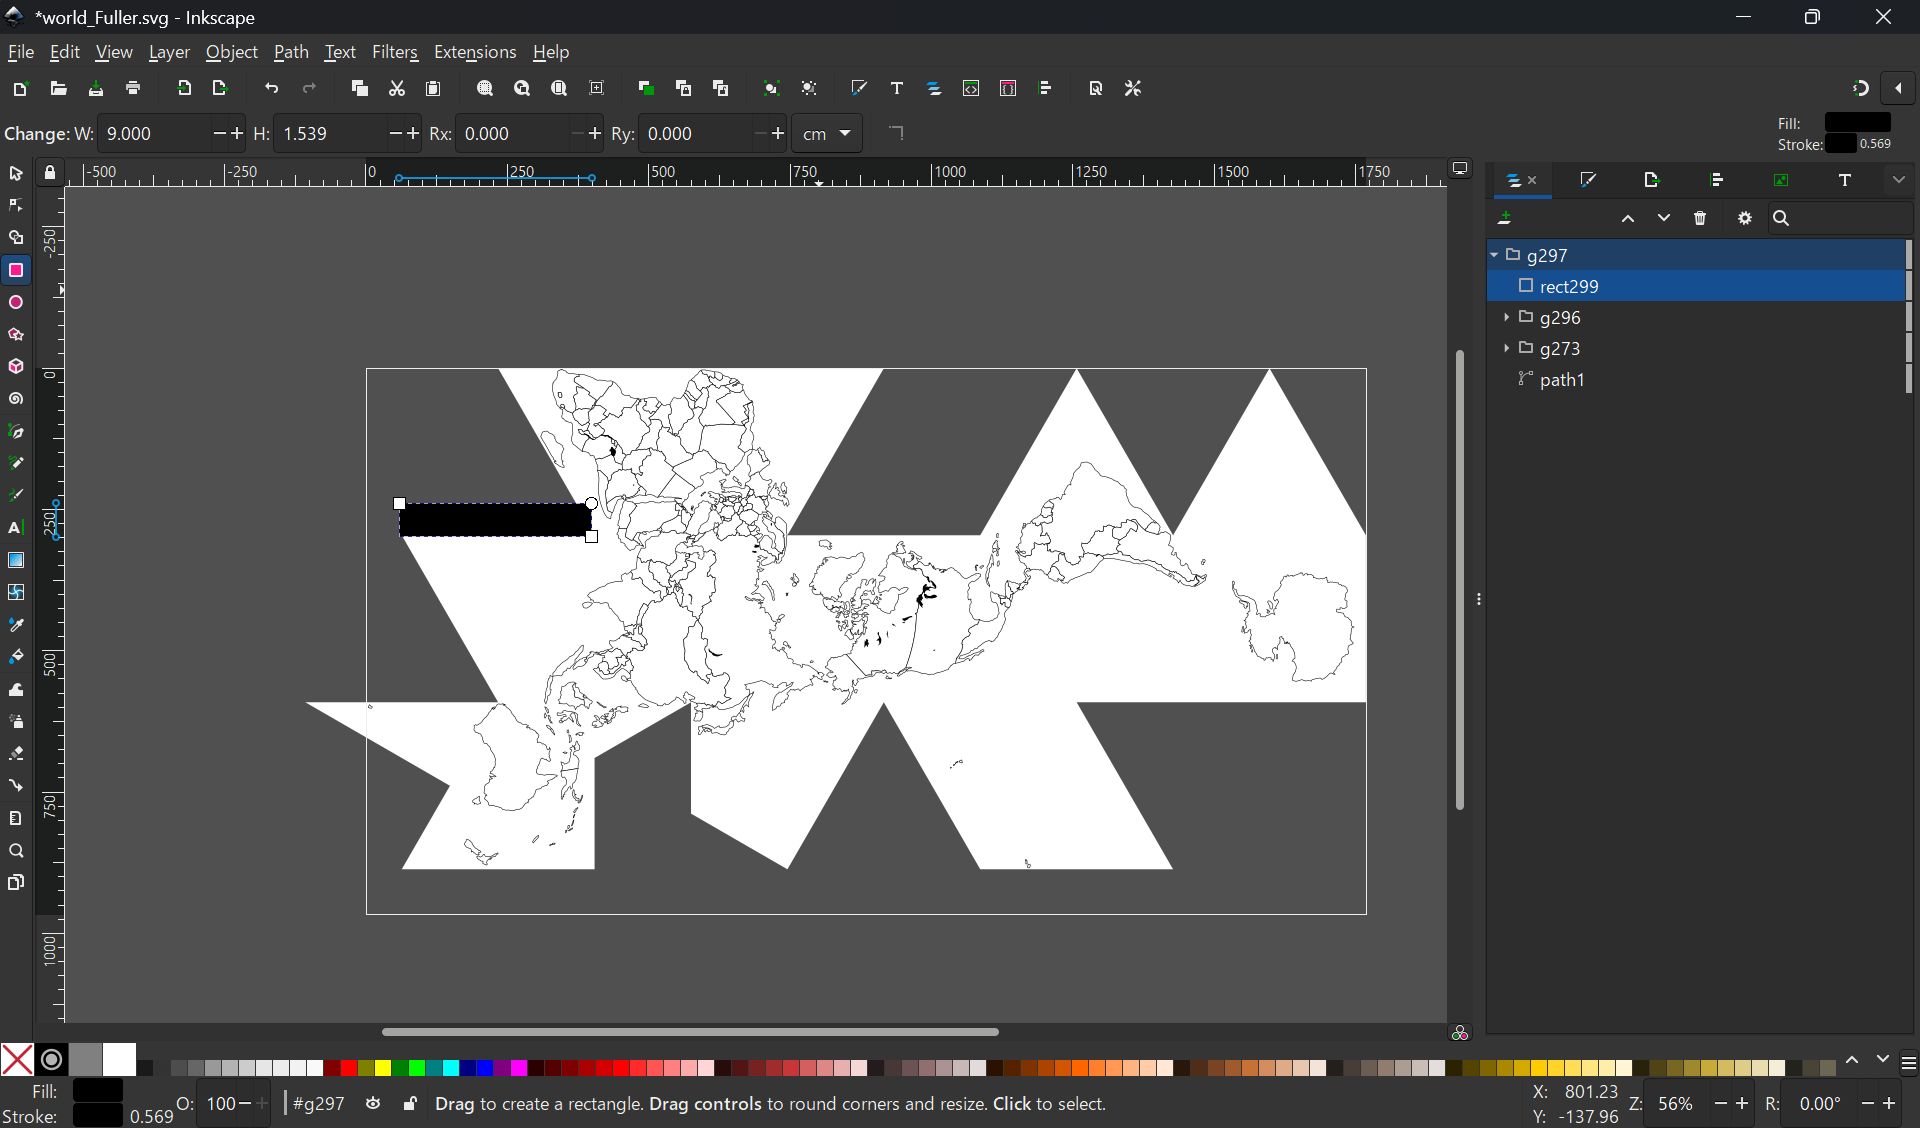This screenshot has width=1920, height=1128.
Task: Open the Layer menu
Action: (169, 52)
